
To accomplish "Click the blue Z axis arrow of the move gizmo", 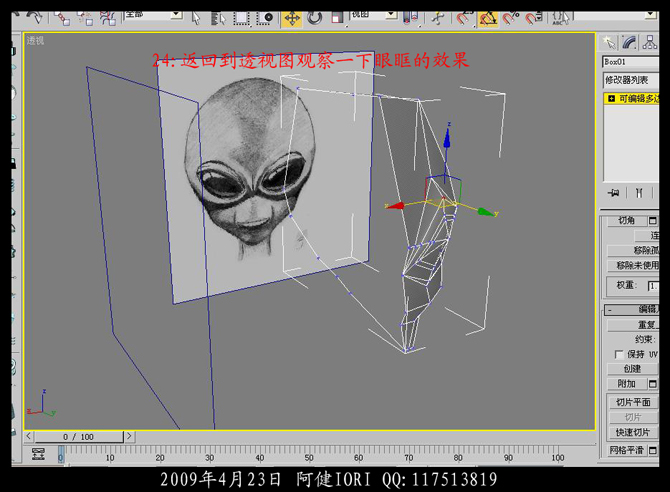I will (x=447, y=137).
